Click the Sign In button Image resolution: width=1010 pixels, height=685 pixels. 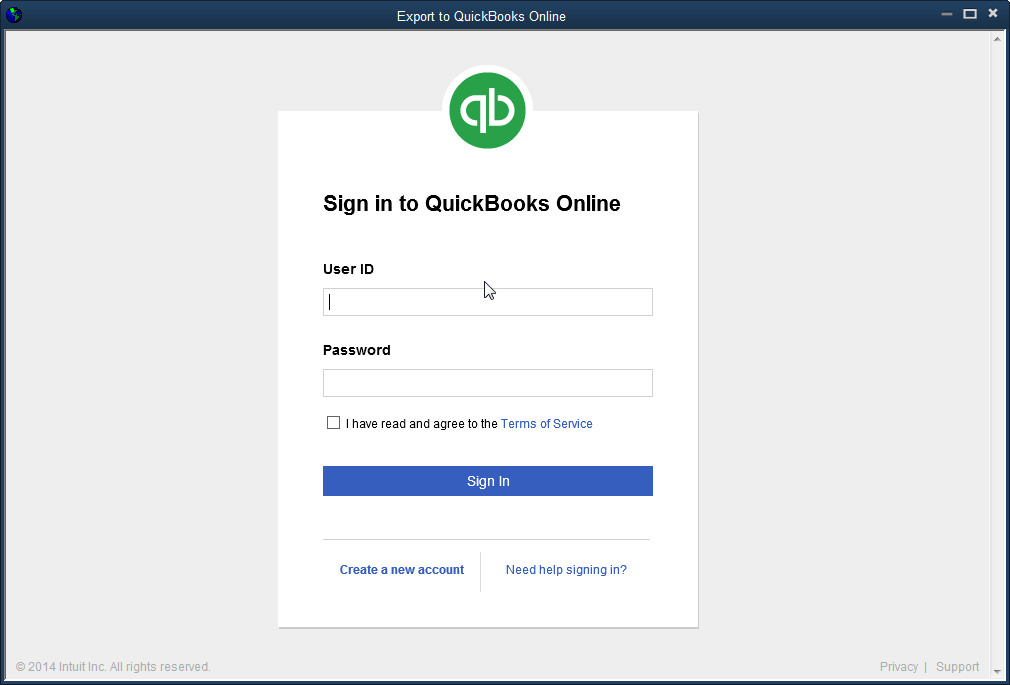[487, 481]
